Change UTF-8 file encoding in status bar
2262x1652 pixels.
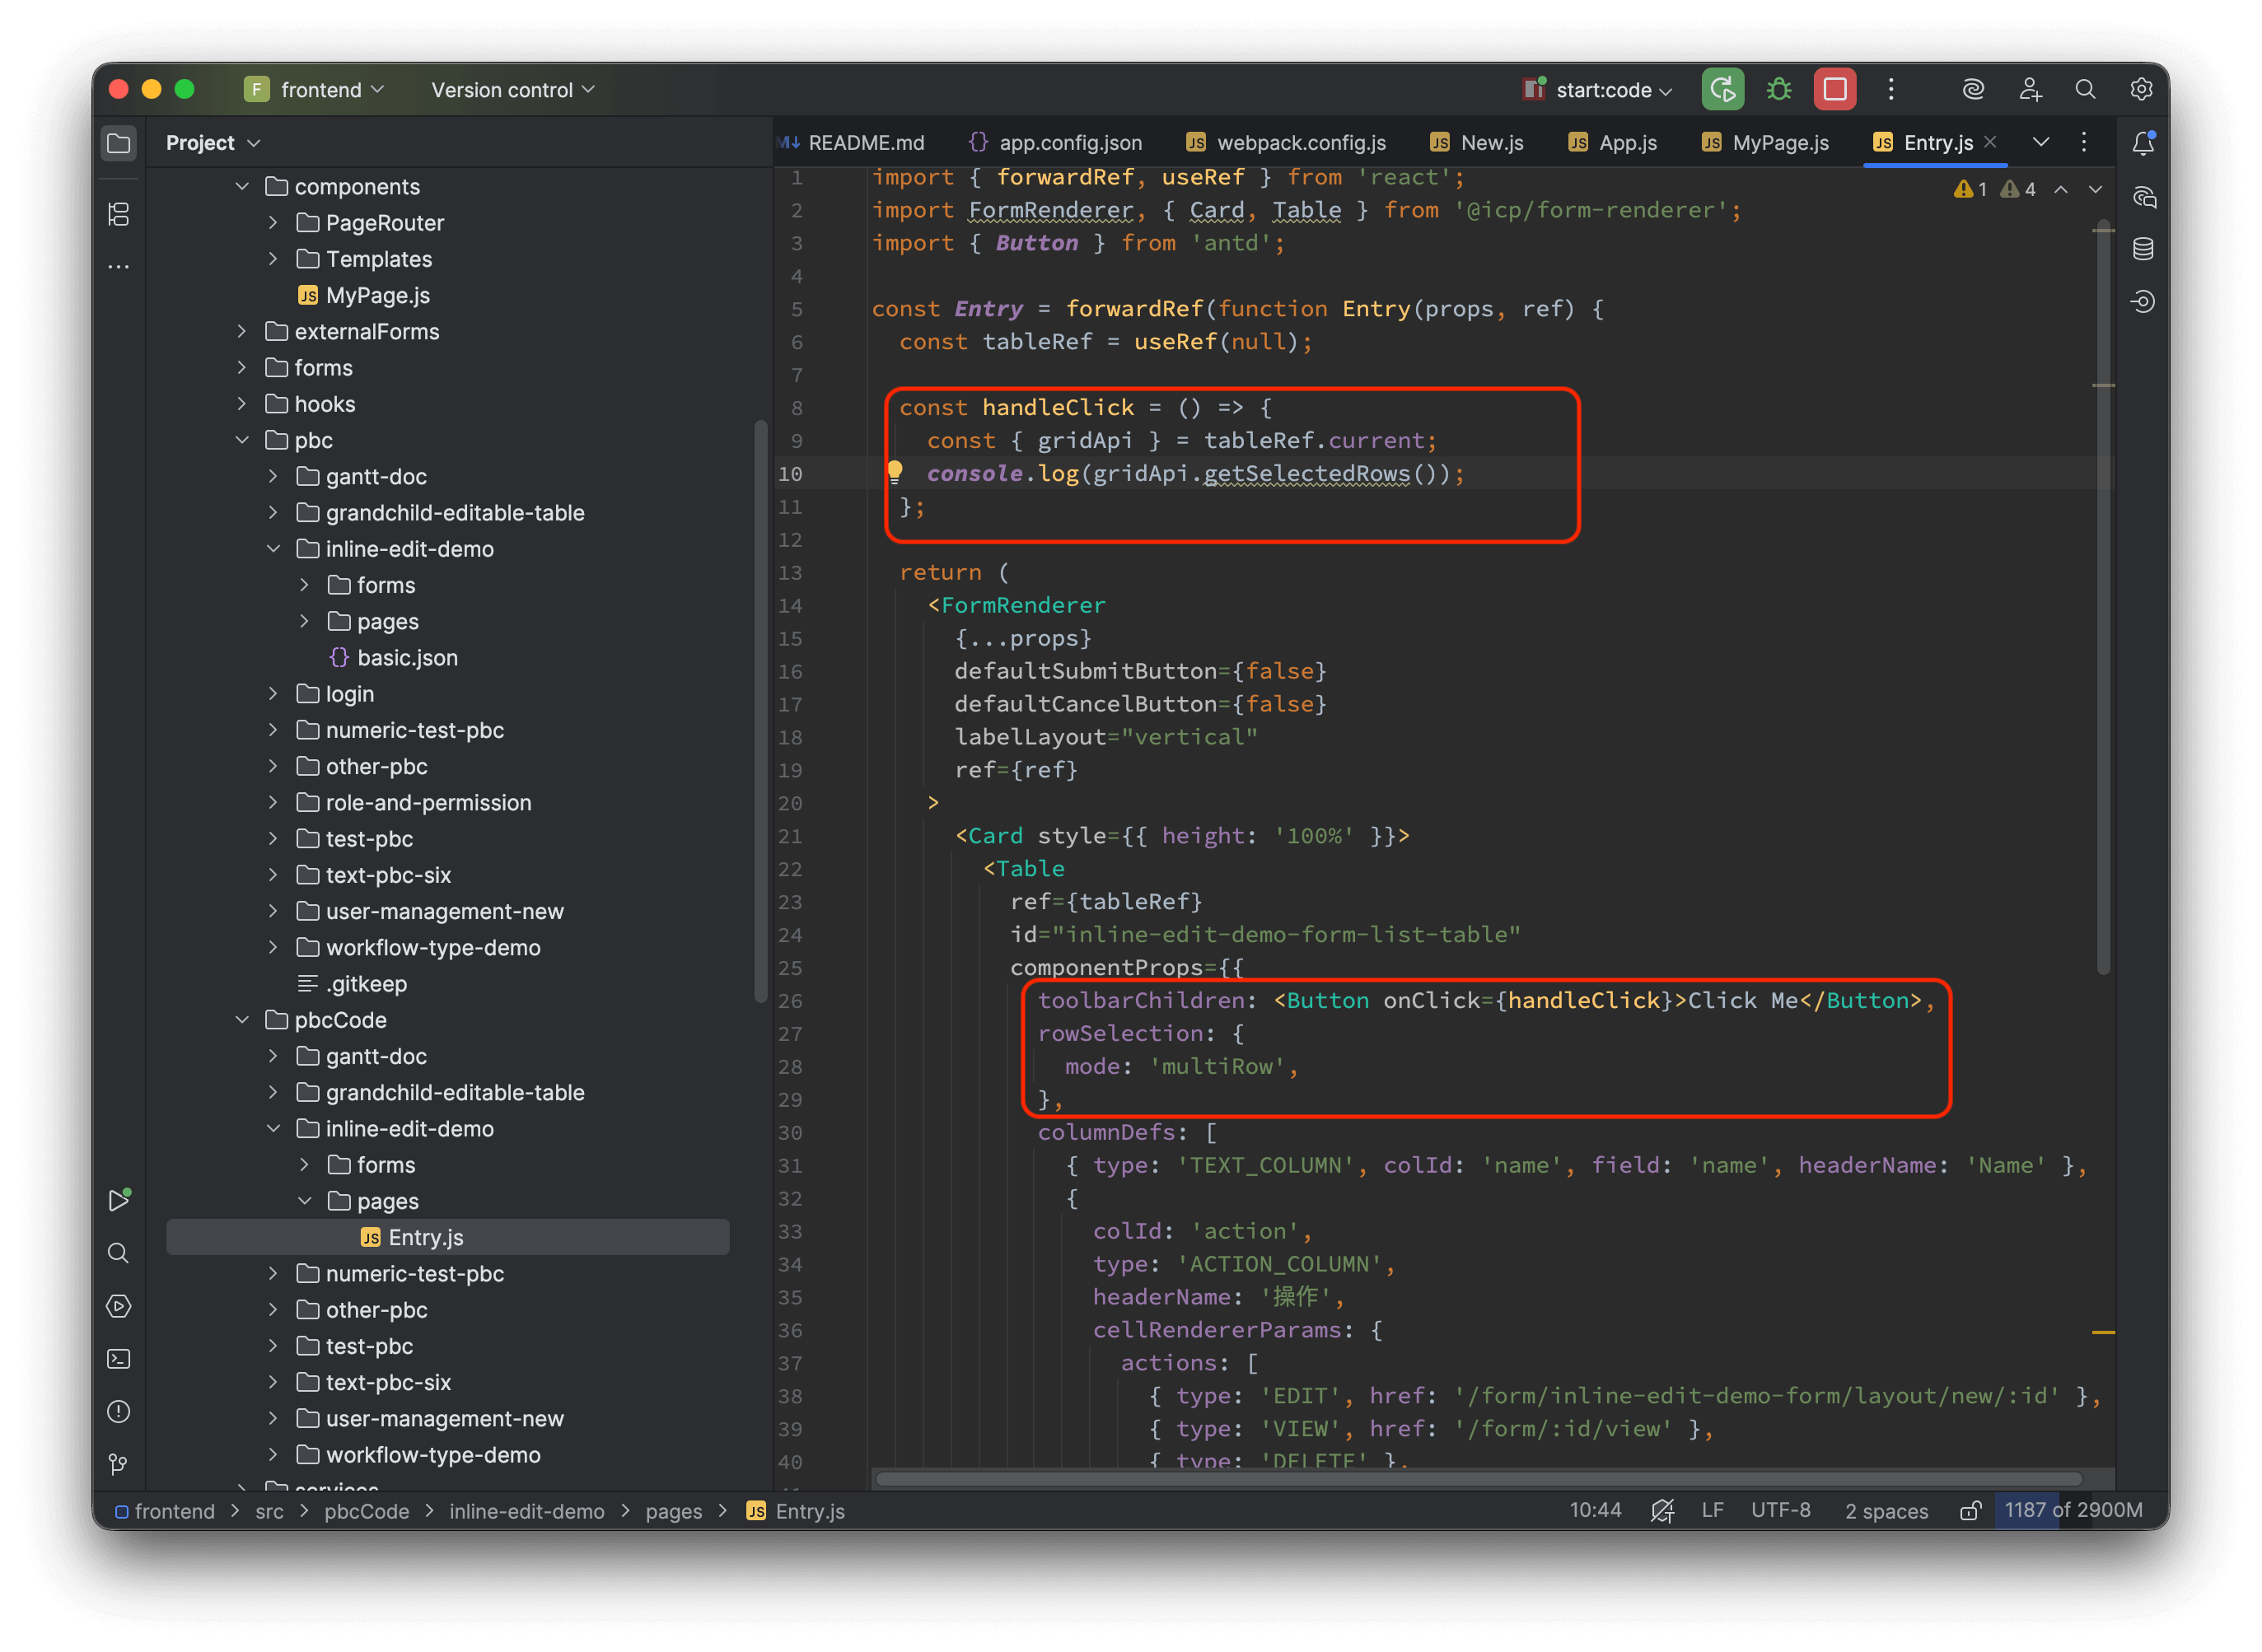coord(1780,1510)
